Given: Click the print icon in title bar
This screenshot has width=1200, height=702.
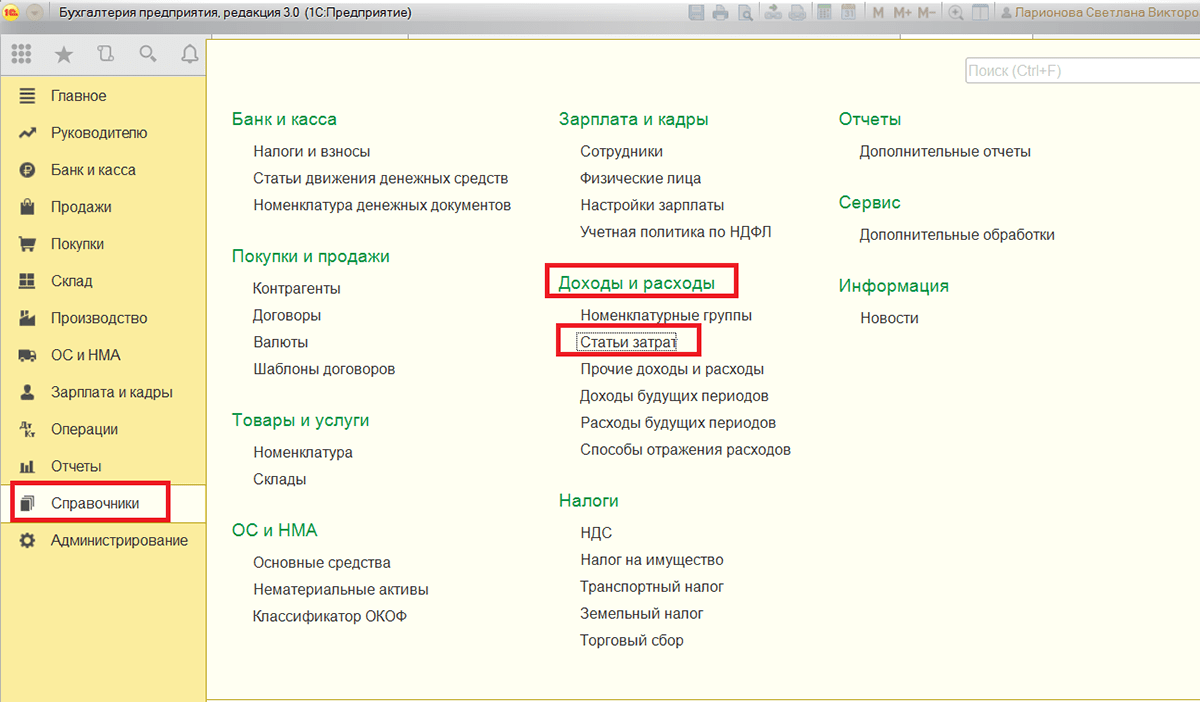Looking at the screenshot, I should 721,13.
